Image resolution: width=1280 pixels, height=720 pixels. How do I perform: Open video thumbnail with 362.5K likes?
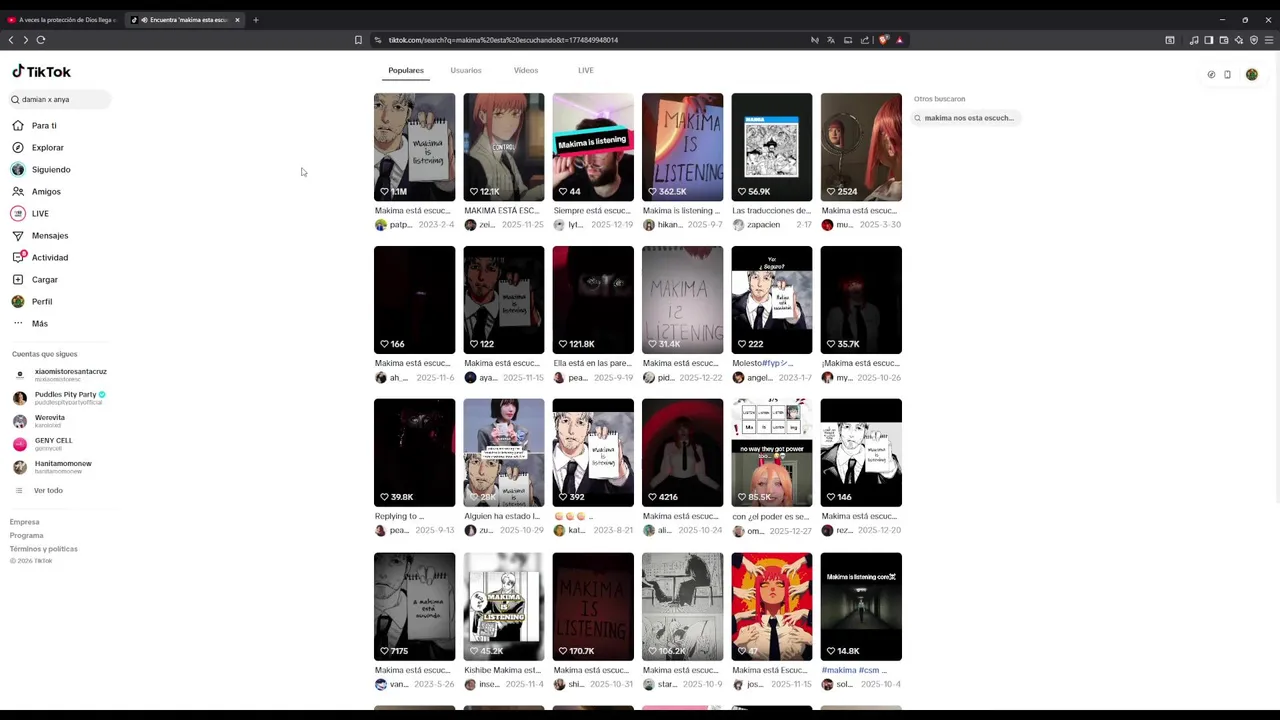point(682,147)
